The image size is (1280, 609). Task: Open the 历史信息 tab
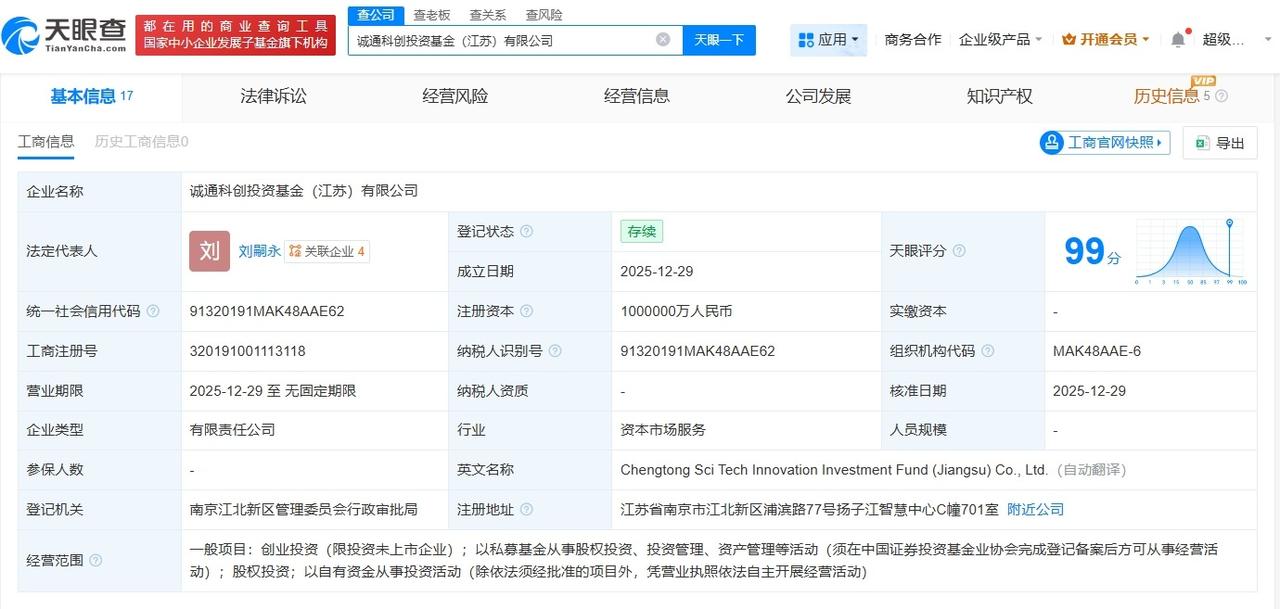click(x=1166, y=96)
